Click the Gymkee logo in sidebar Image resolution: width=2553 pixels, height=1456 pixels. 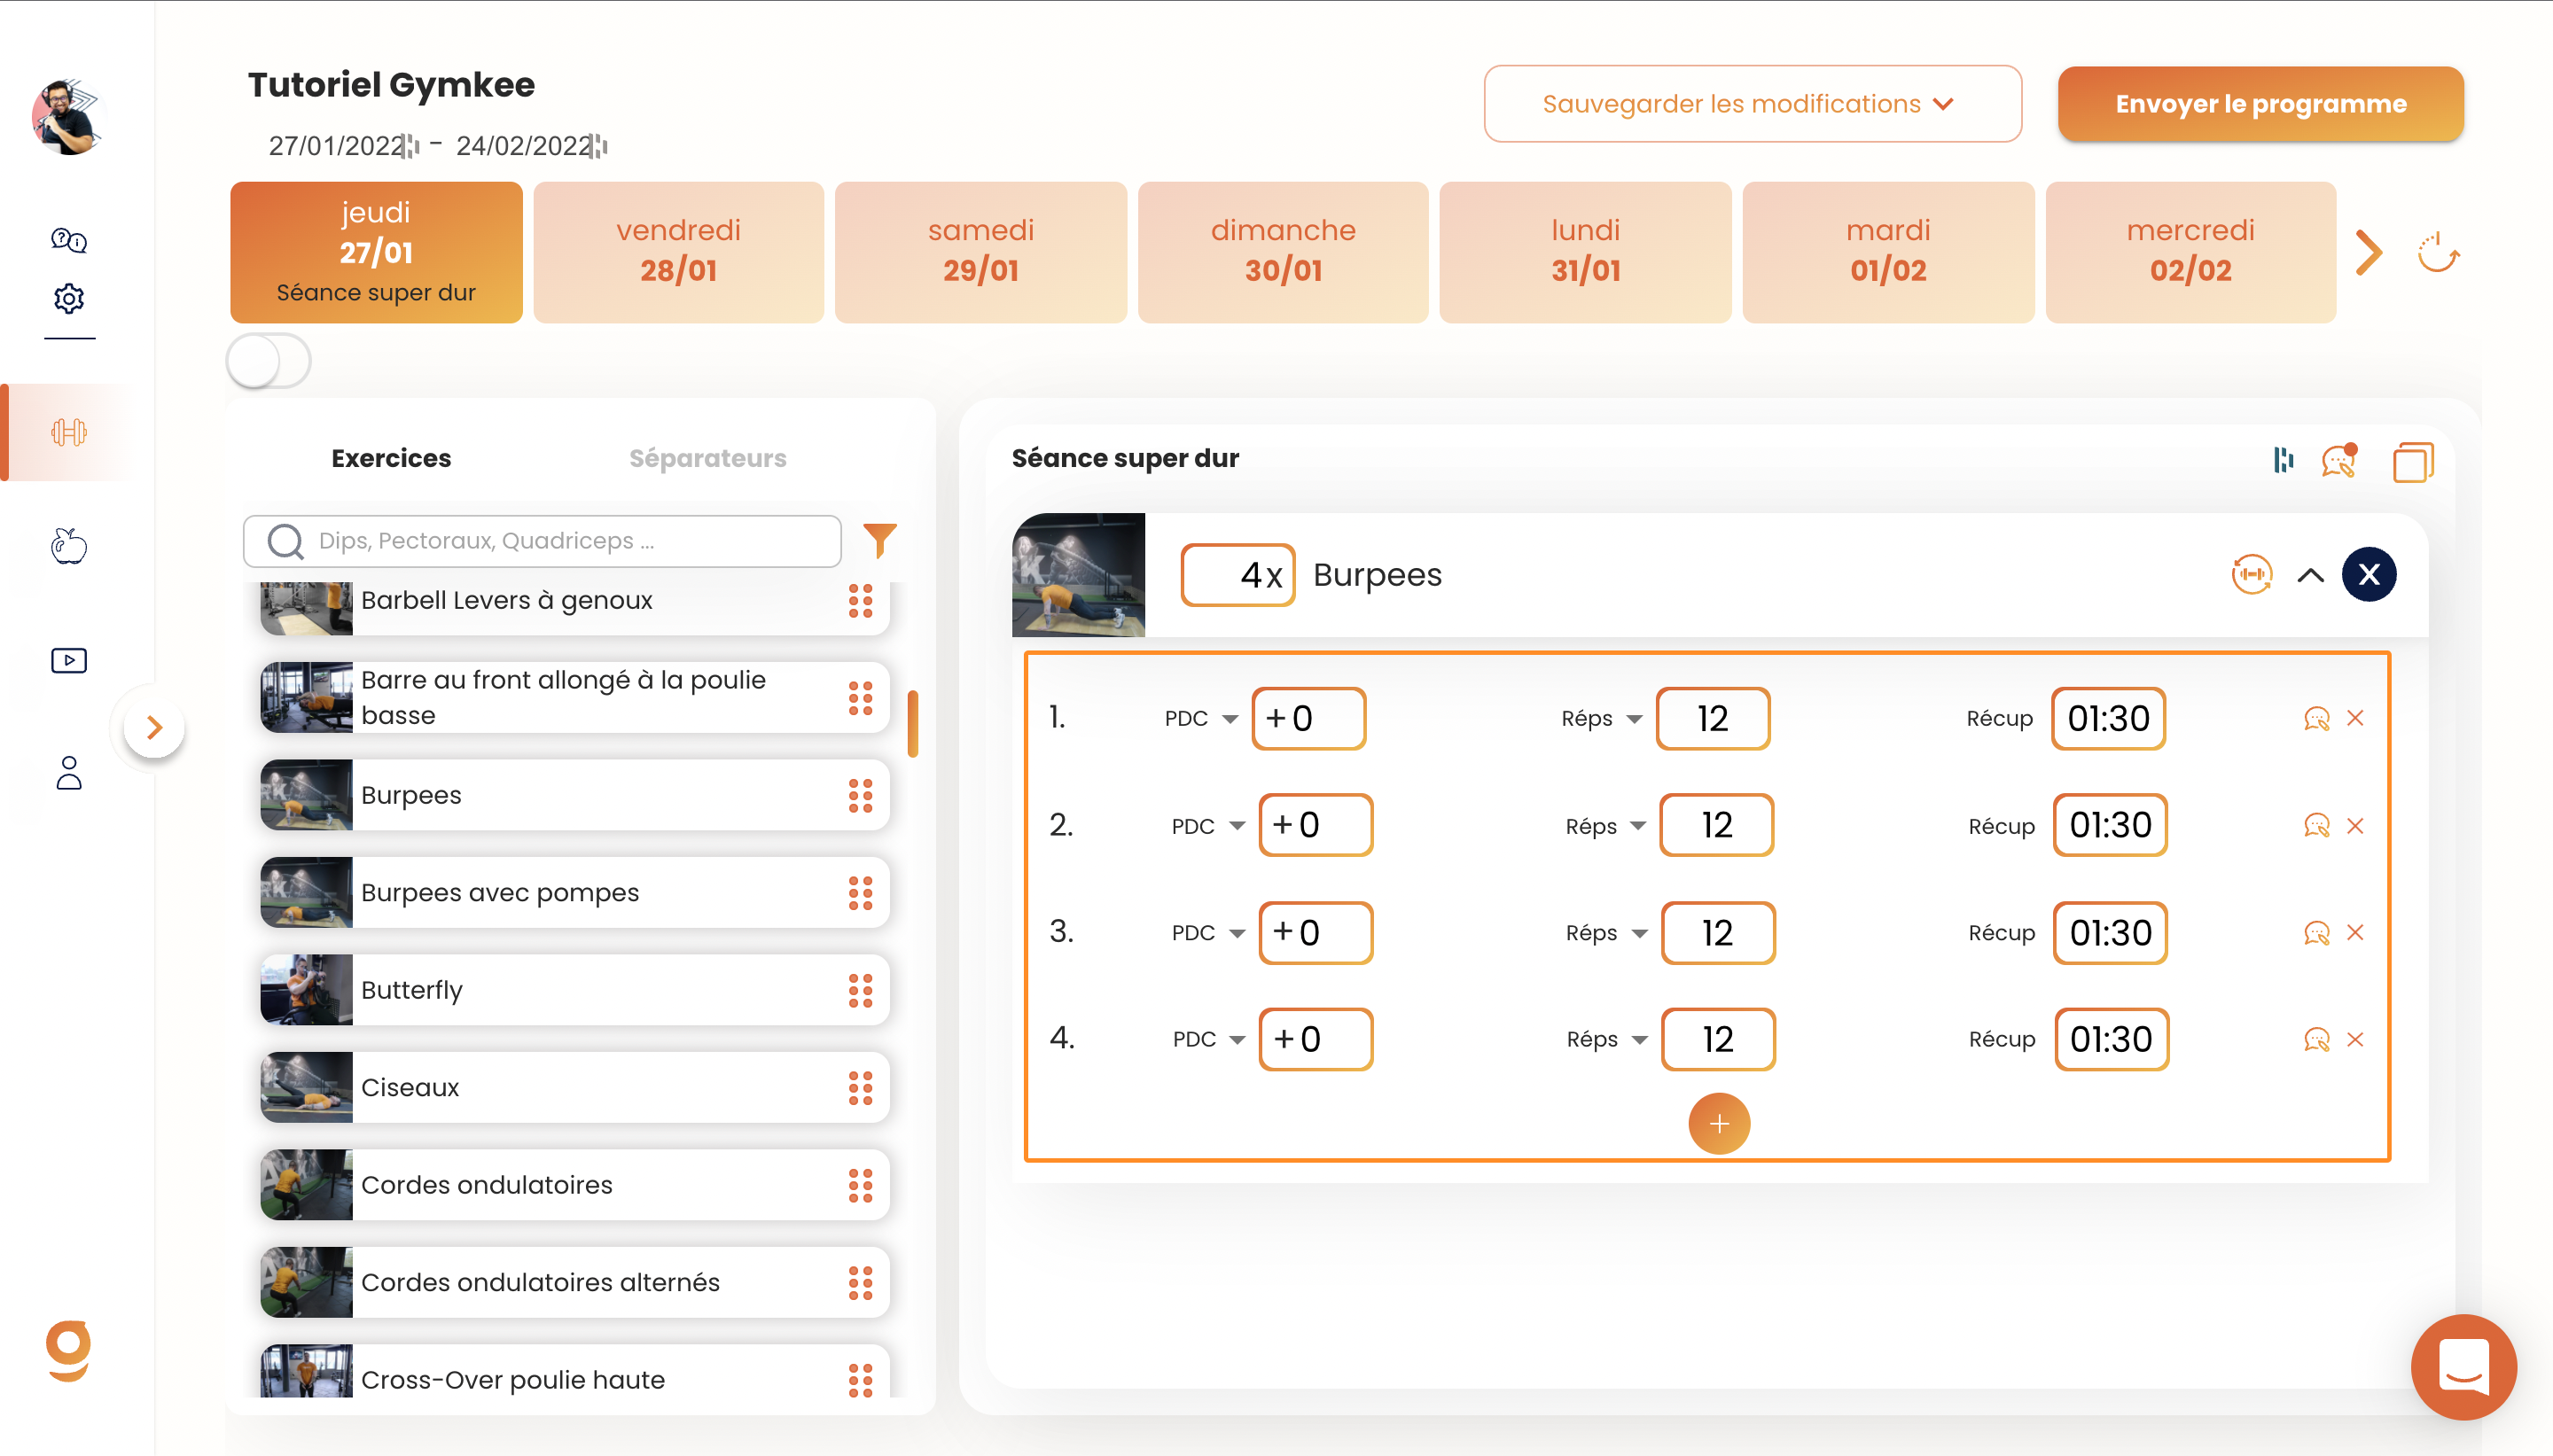pyautogui.click(x=69, y=1351)
